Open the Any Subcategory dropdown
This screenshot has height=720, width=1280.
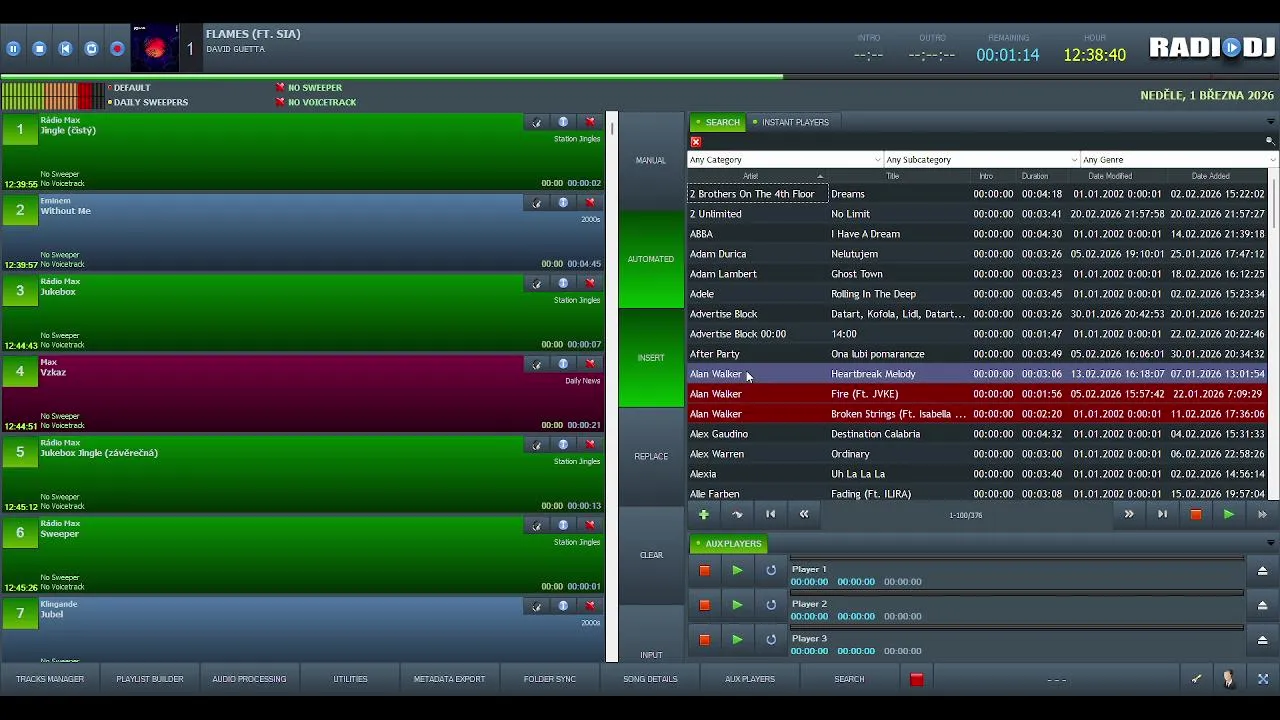pyautogui.click(x=982, y=160)
